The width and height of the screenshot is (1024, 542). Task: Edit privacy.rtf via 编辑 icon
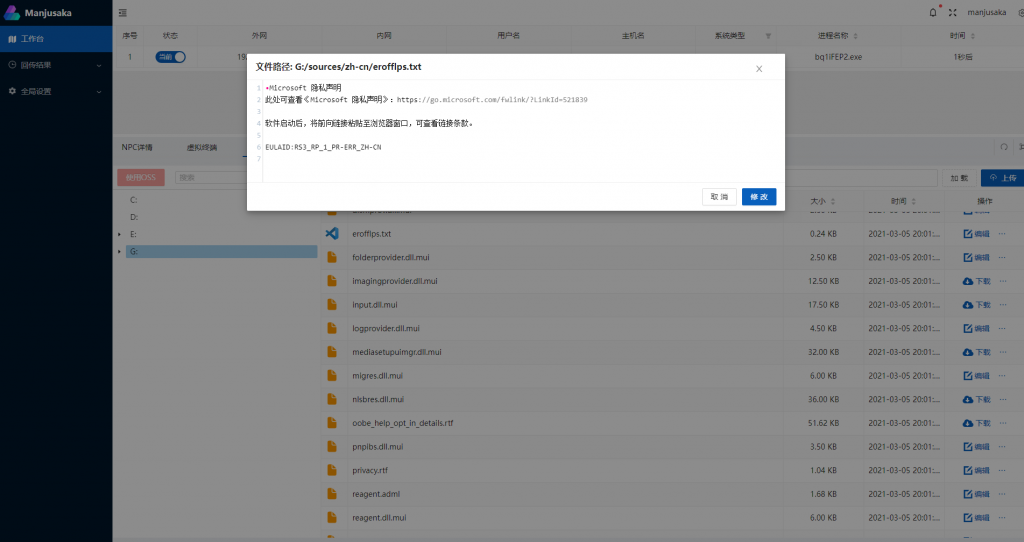tap(976, 470)
